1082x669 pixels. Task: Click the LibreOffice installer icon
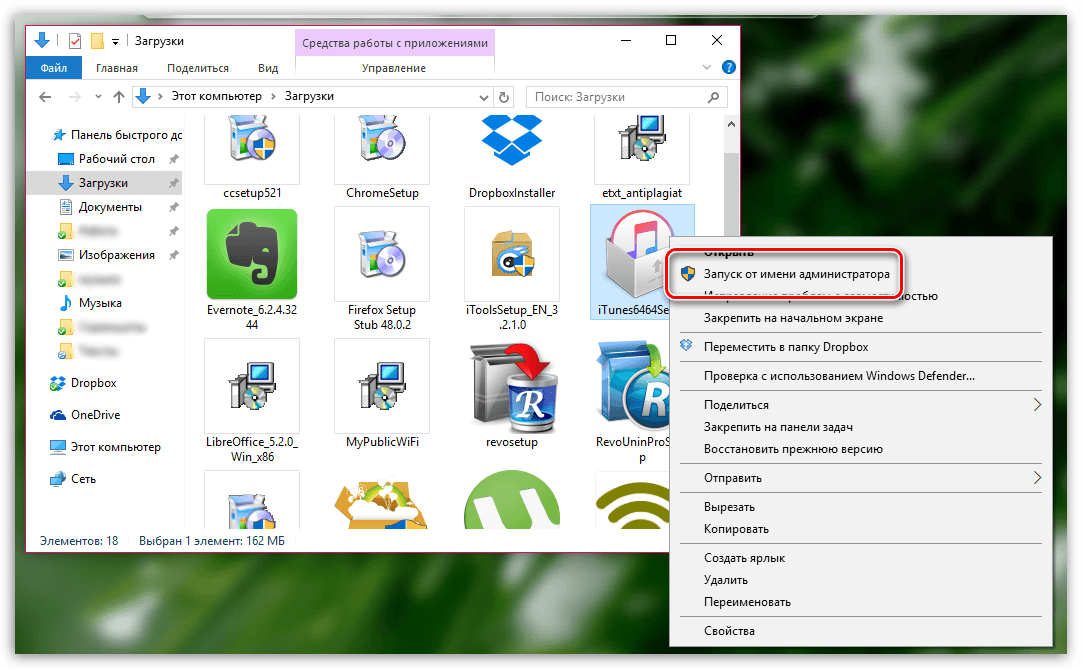tap(251, 385)
